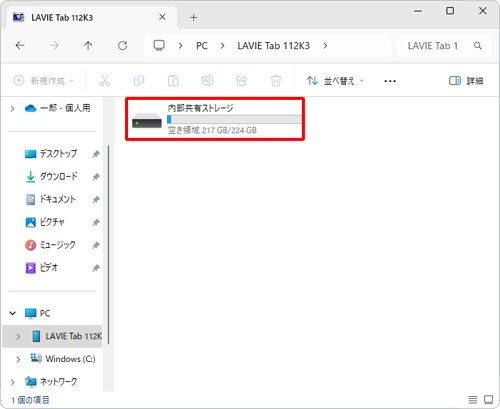Expand the Windows (C:) tree node
The width and height of the screenshot is (500, 409).
(18, 359)
